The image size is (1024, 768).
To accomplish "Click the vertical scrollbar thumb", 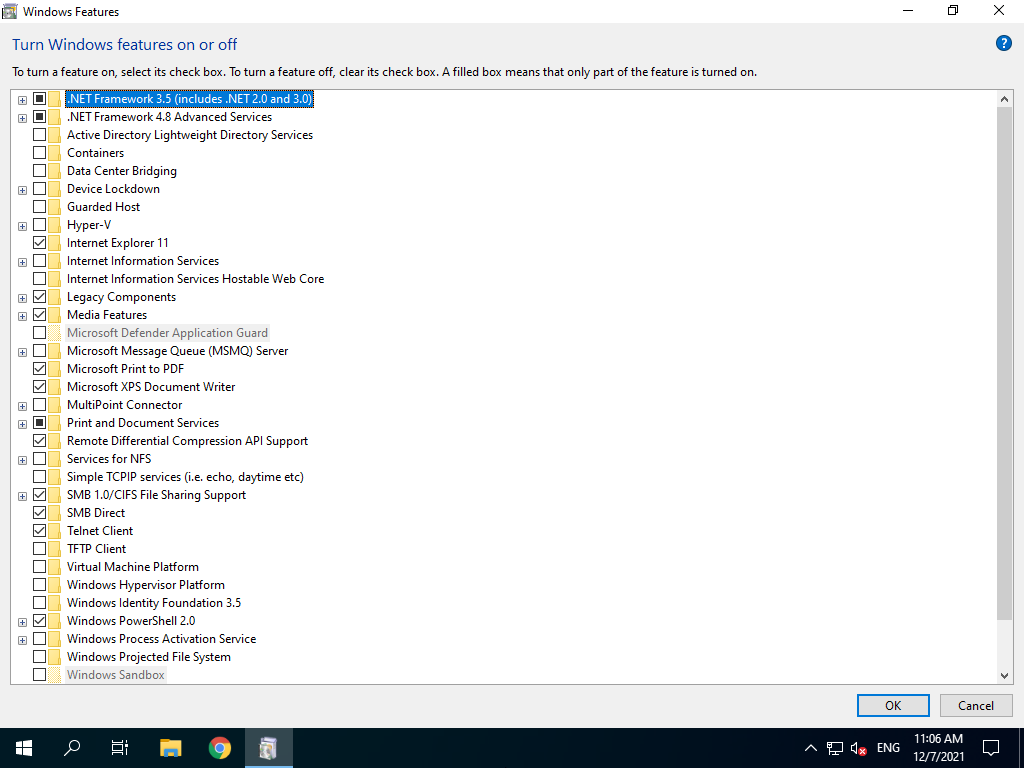I will click(x=1004, y=363).
